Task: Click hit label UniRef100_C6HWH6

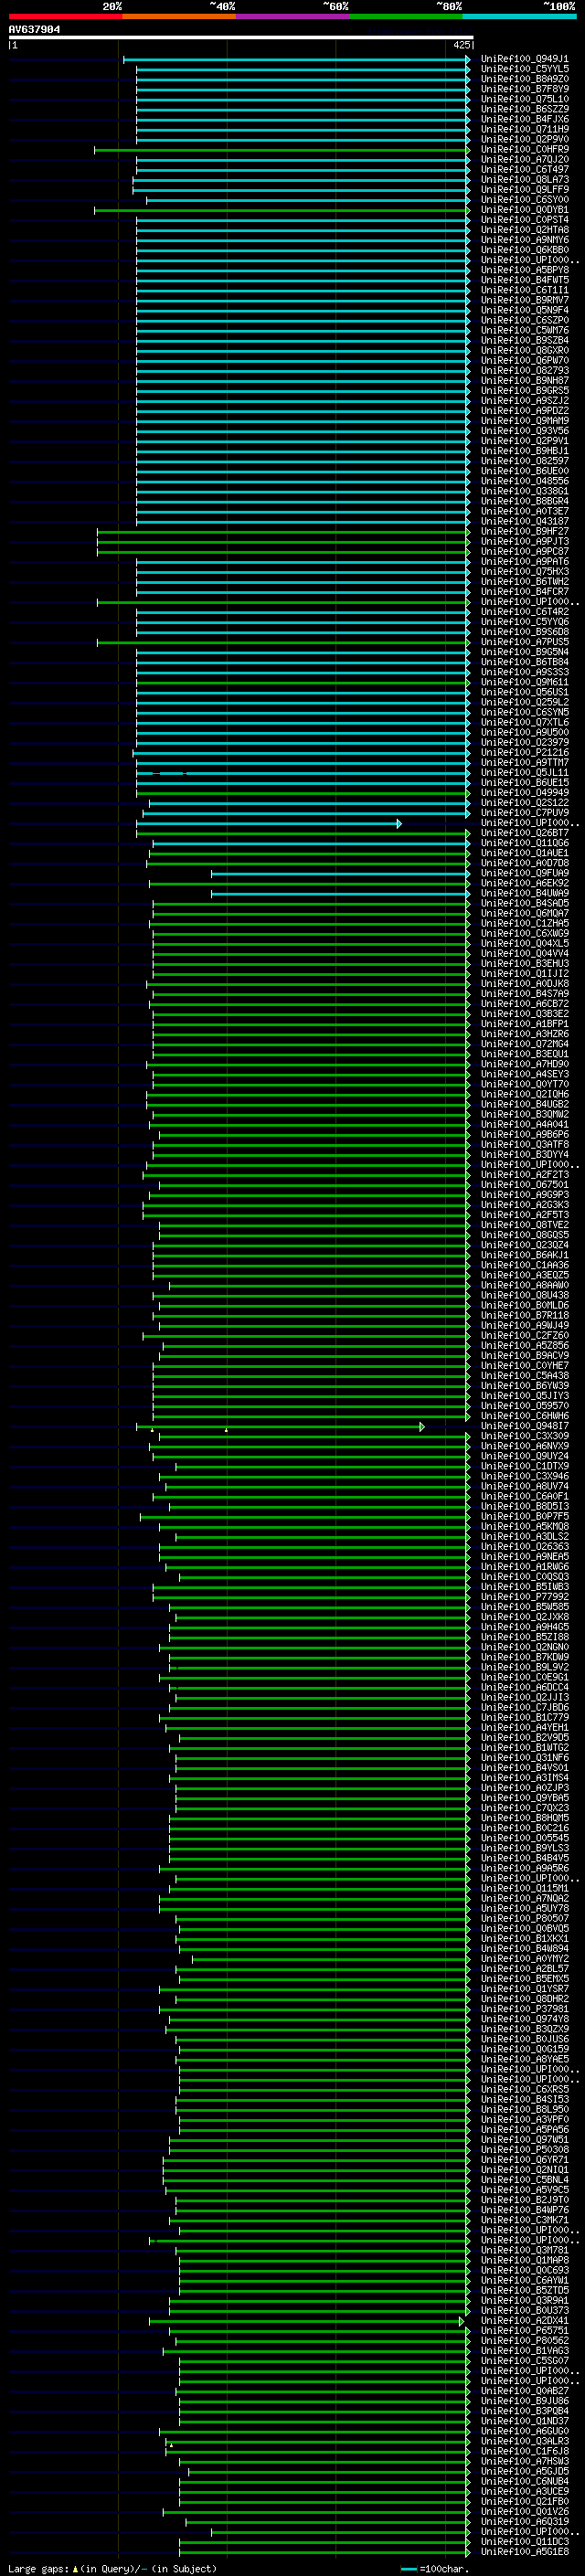Action: pos(525,1416)
